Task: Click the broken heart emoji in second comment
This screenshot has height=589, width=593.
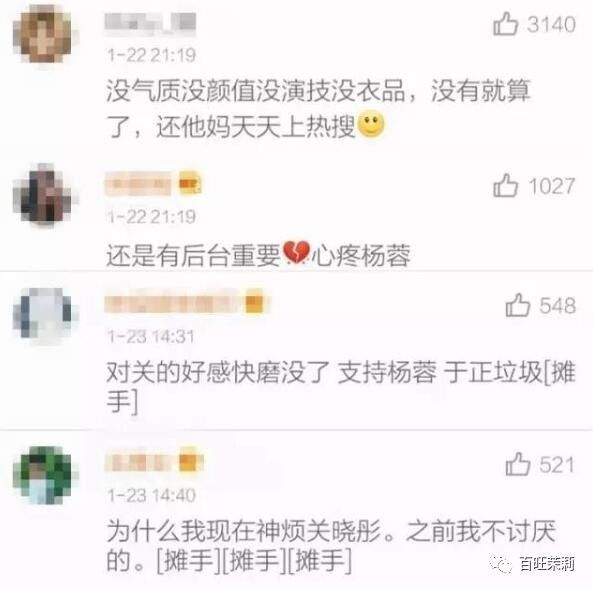Action: click(x=296, y=252)
